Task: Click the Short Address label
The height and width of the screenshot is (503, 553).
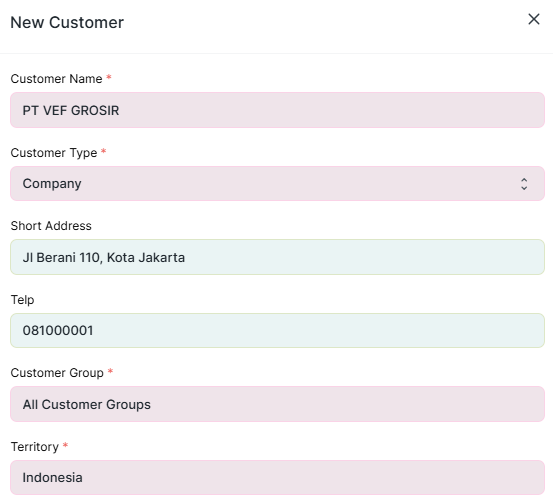Action: 51,226
